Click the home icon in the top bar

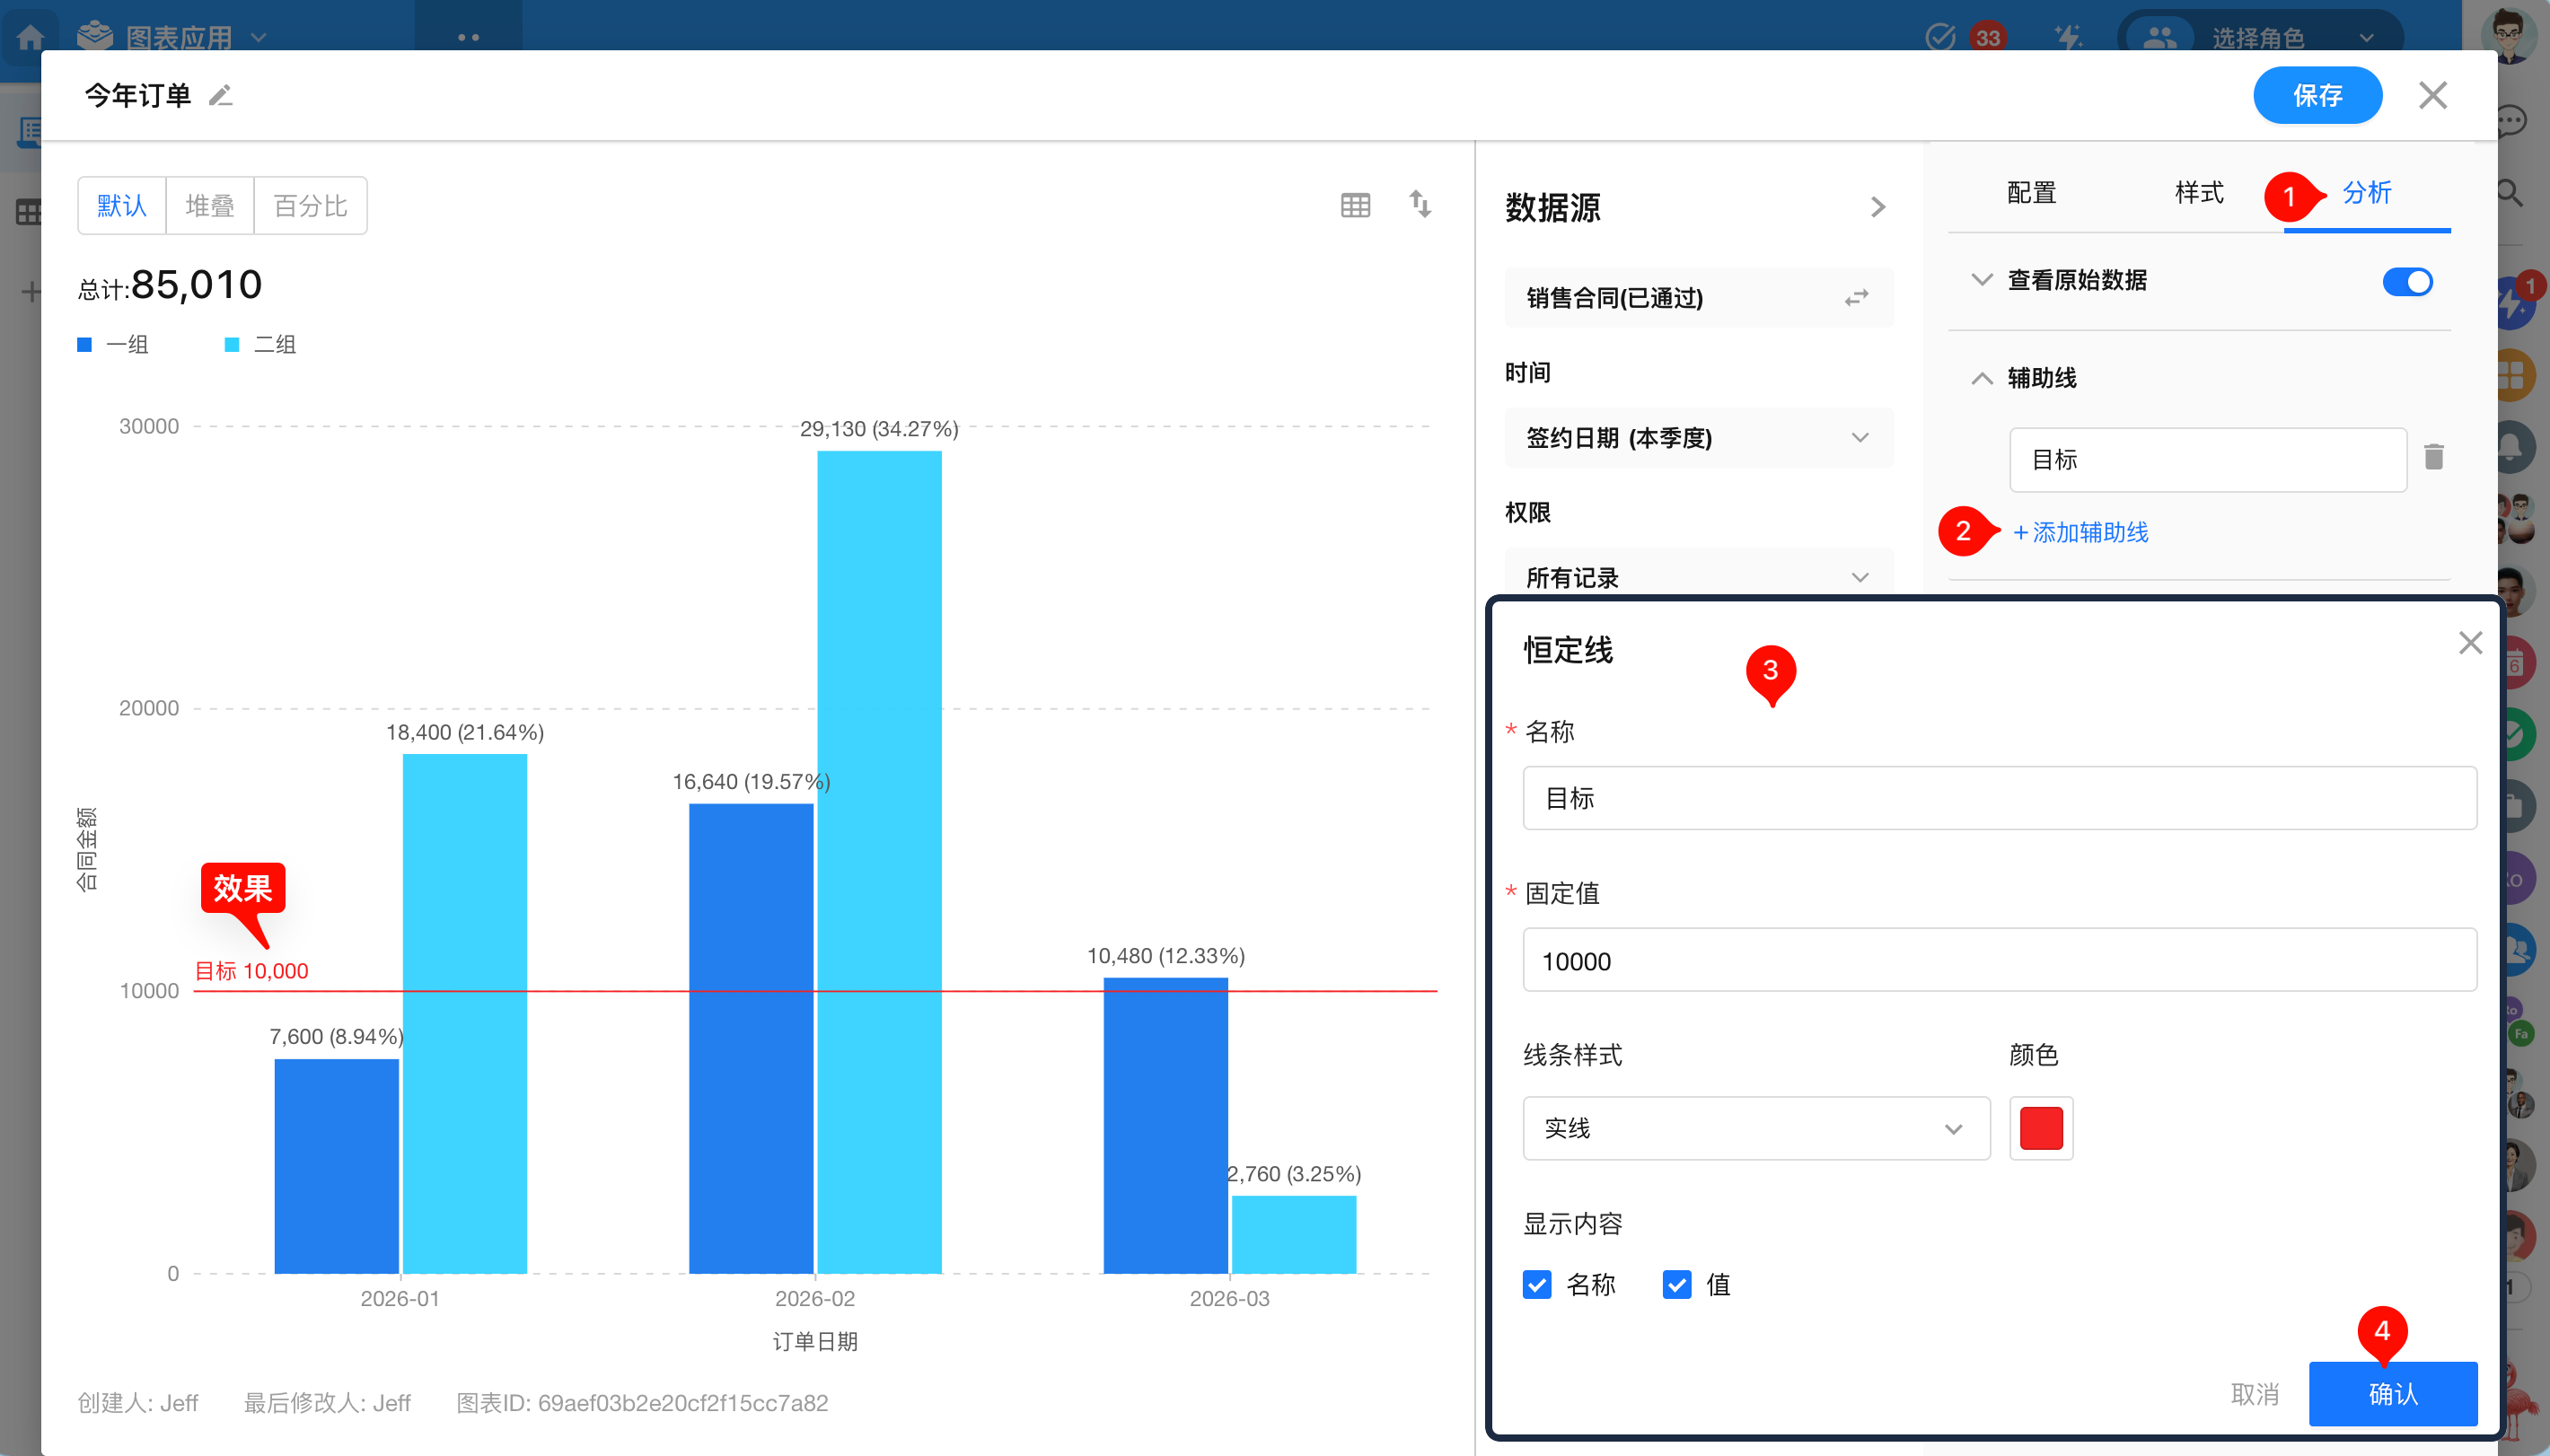30,38
